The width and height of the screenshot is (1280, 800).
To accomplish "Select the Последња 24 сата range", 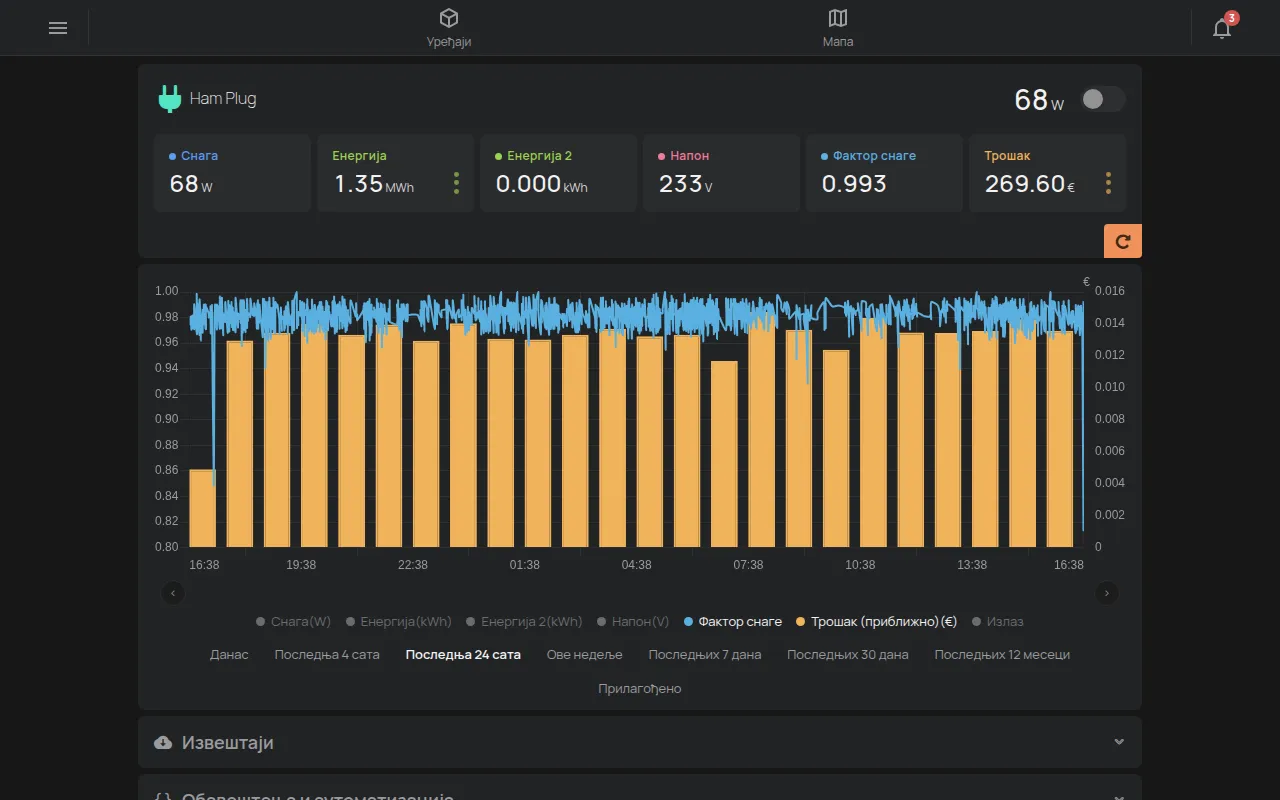I will pos(463,654).
